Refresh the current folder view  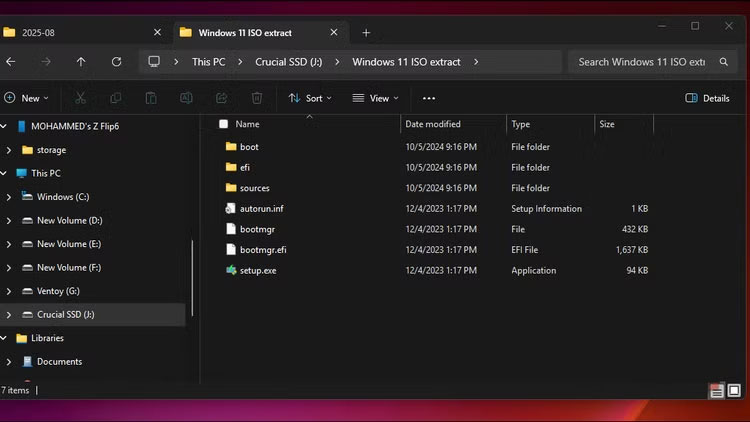[116, 61]
